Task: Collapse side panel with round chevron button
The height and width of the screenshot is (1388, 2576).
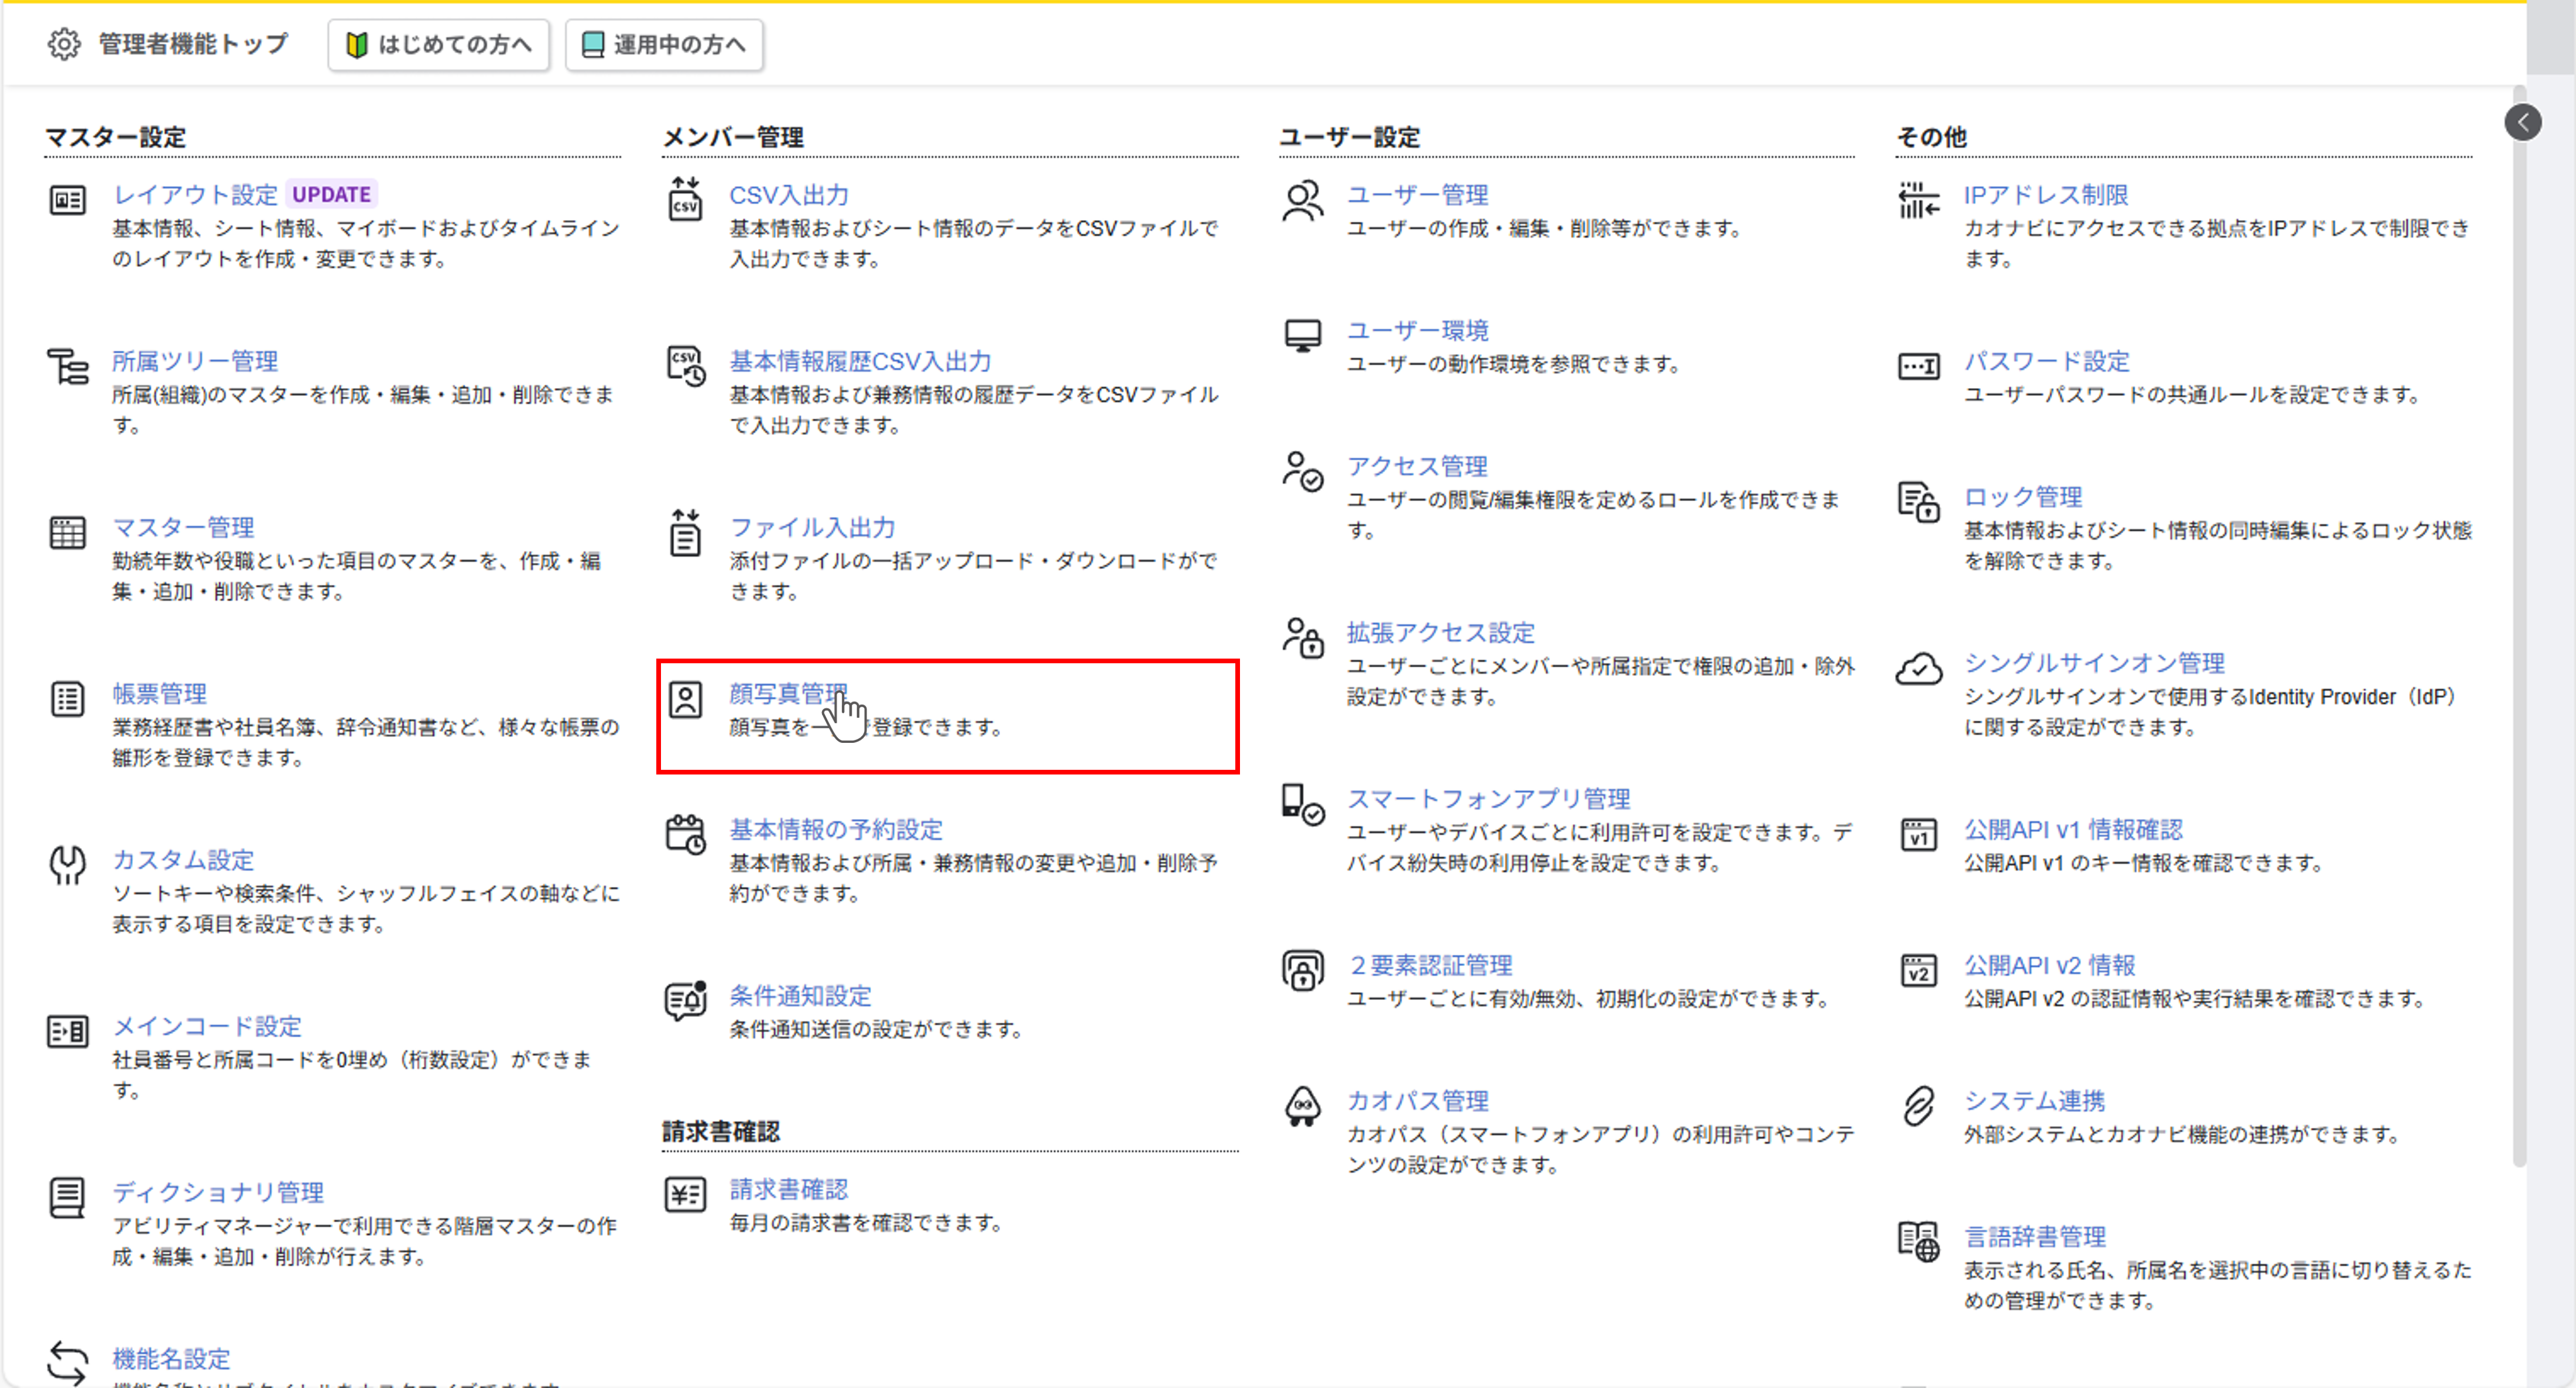Action: click(2522, 122)
